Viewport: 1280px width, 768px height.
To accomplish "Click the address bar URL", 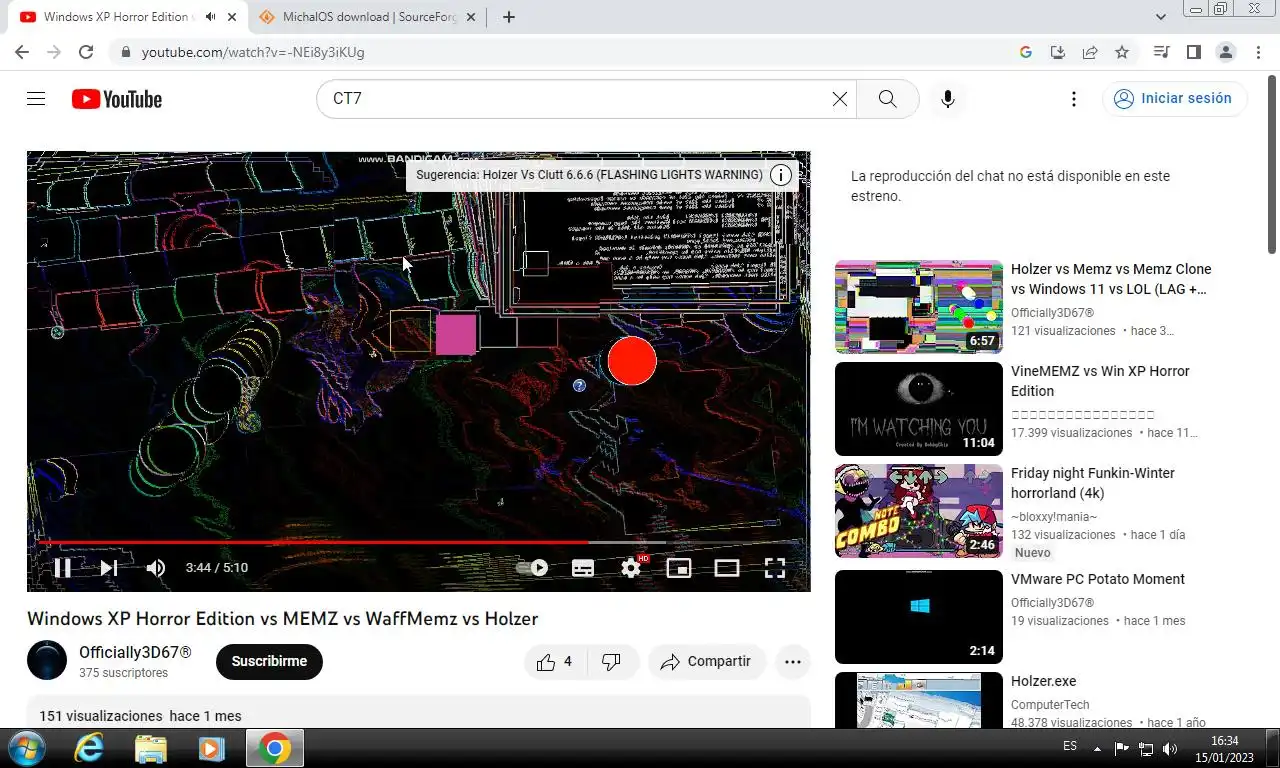I will coord(253,52).
